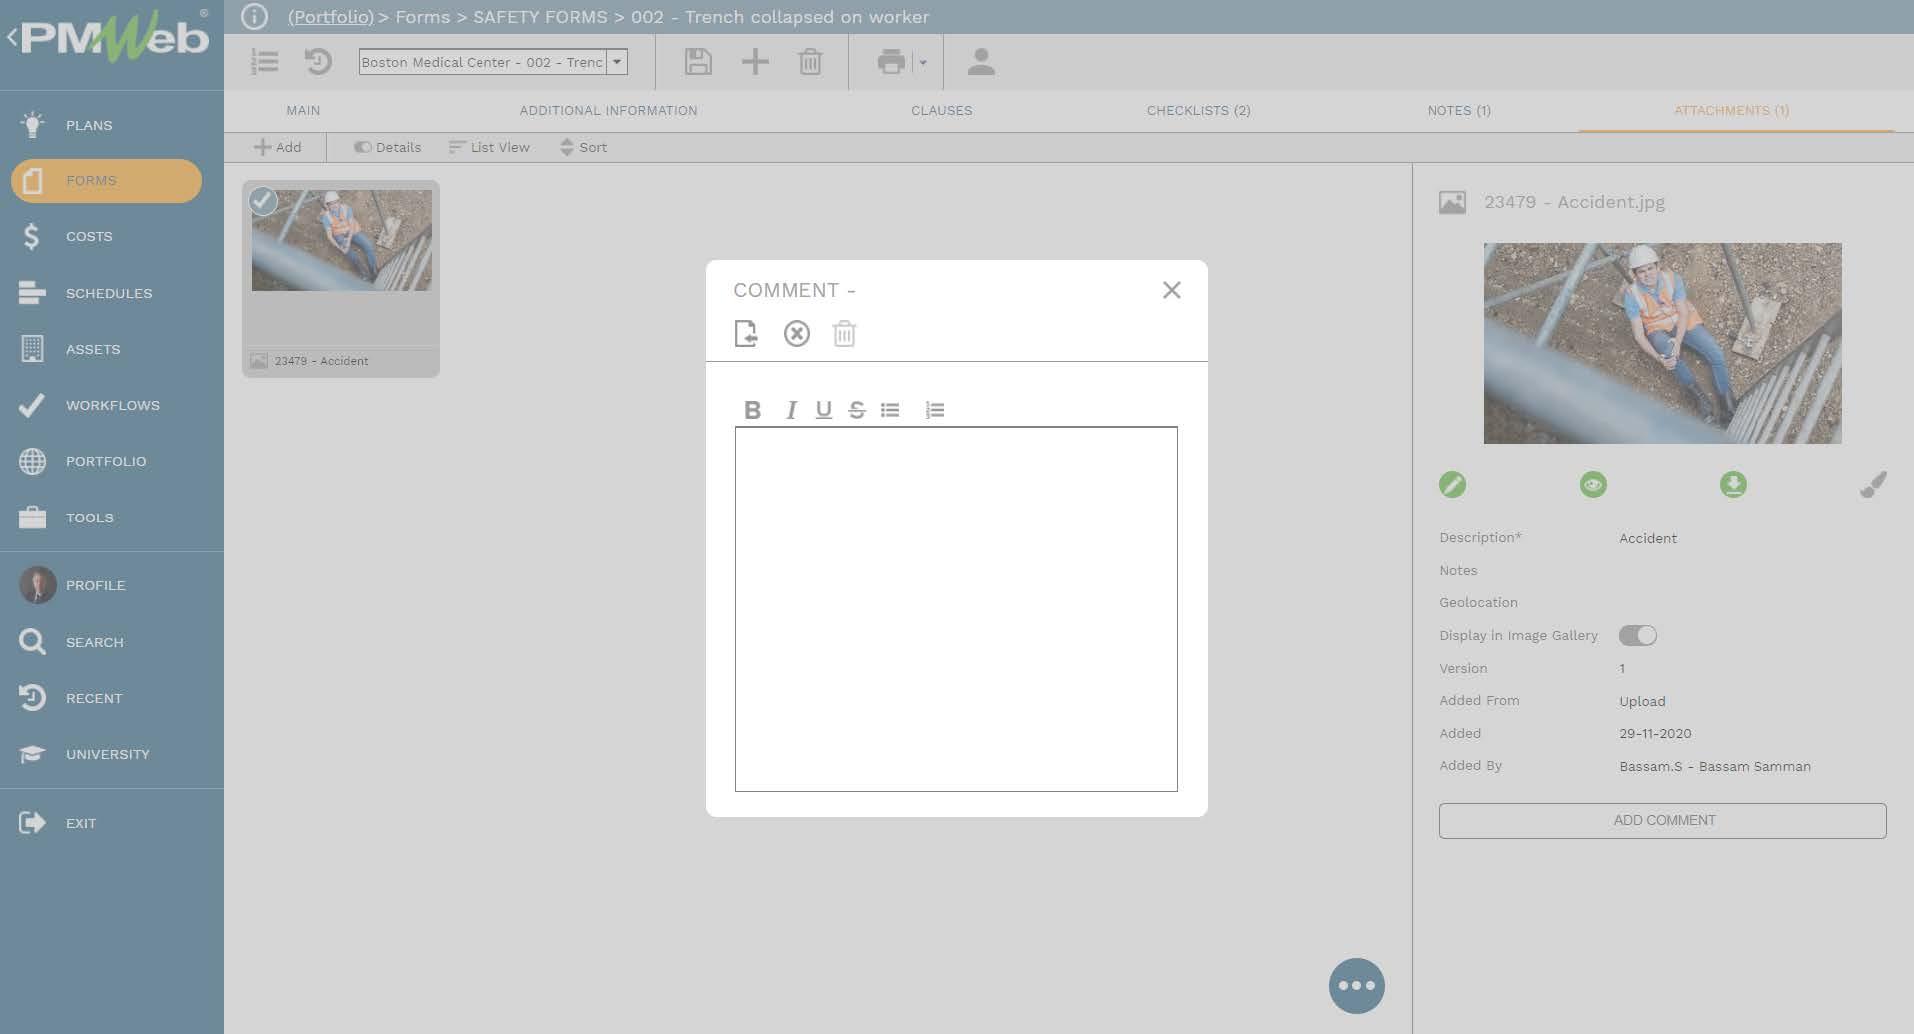The image size is (1914, 1034).
Task: Click the green pencil edit icon
Action: point(1452,485)
